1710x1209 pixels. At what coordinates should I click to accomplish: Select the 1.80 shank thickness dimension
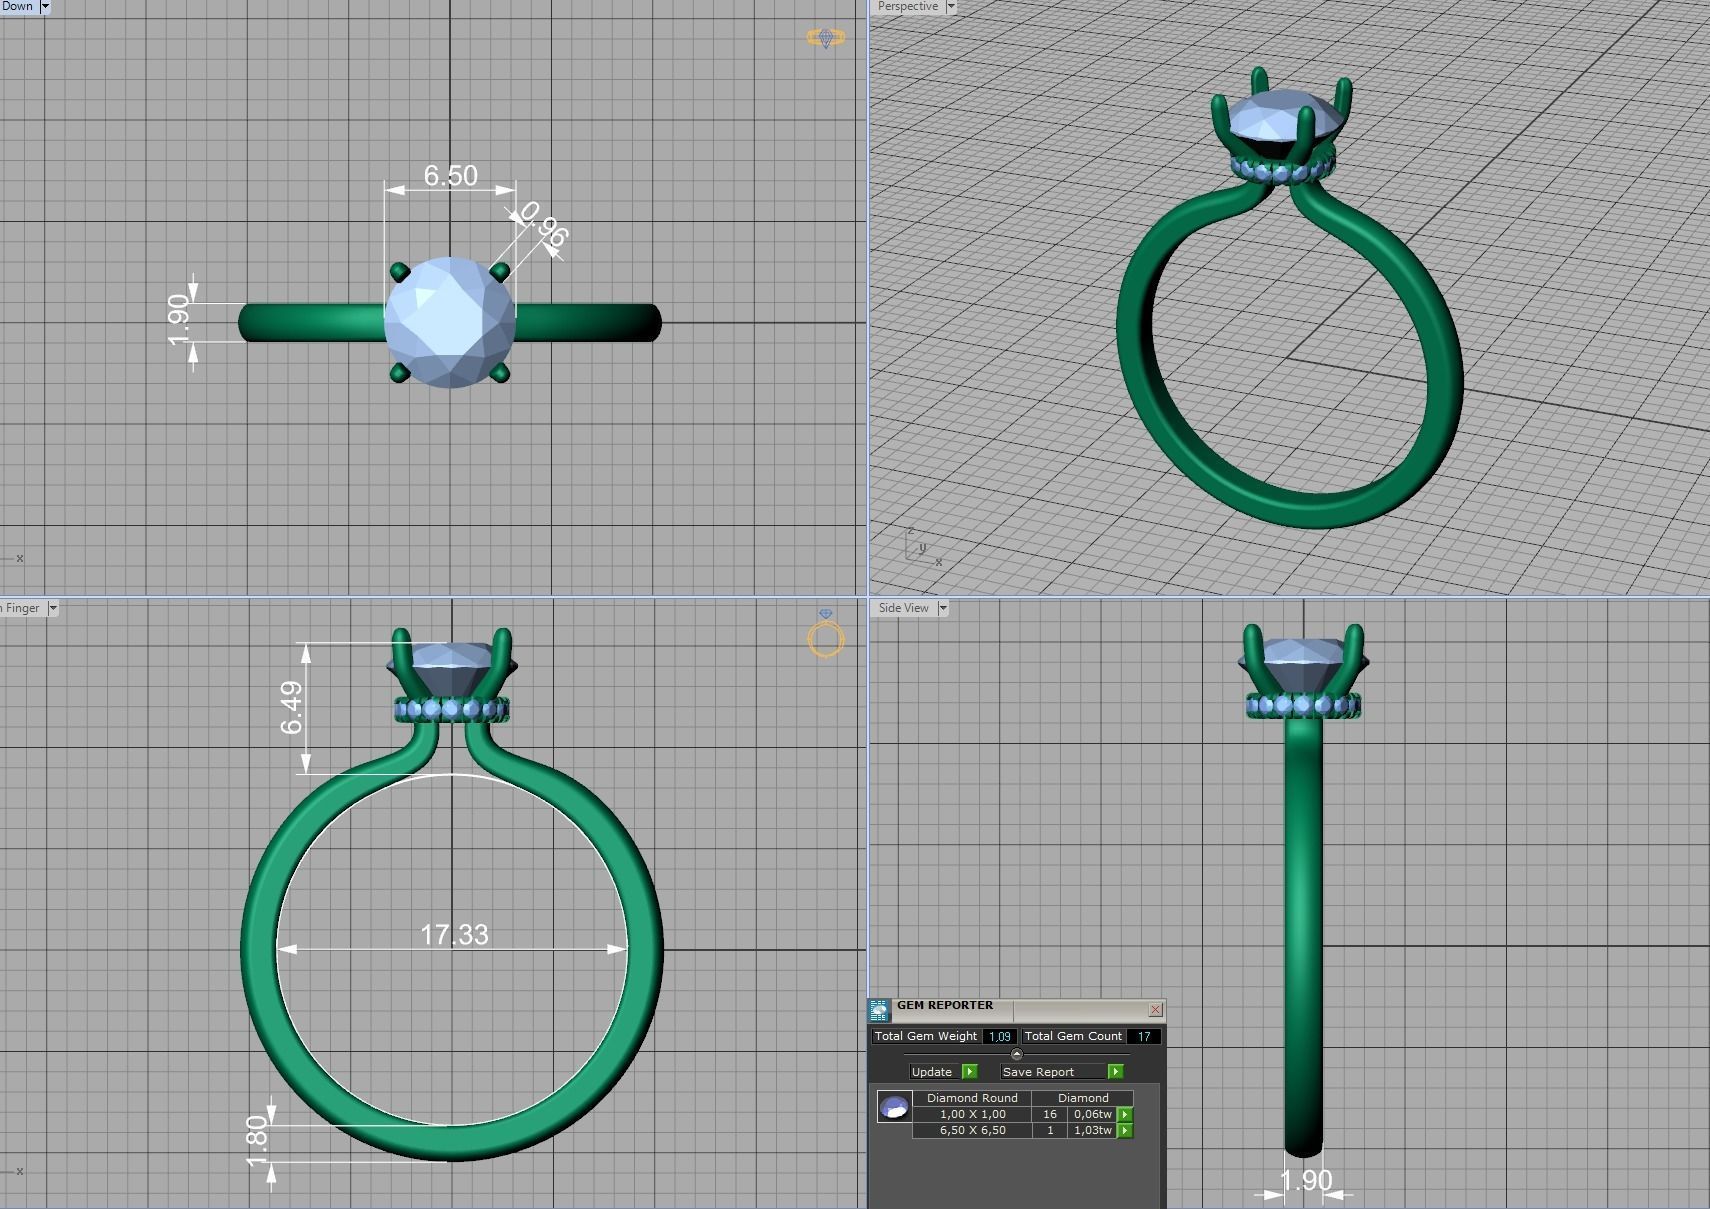pyautogui.click(x=257, y=1142)
